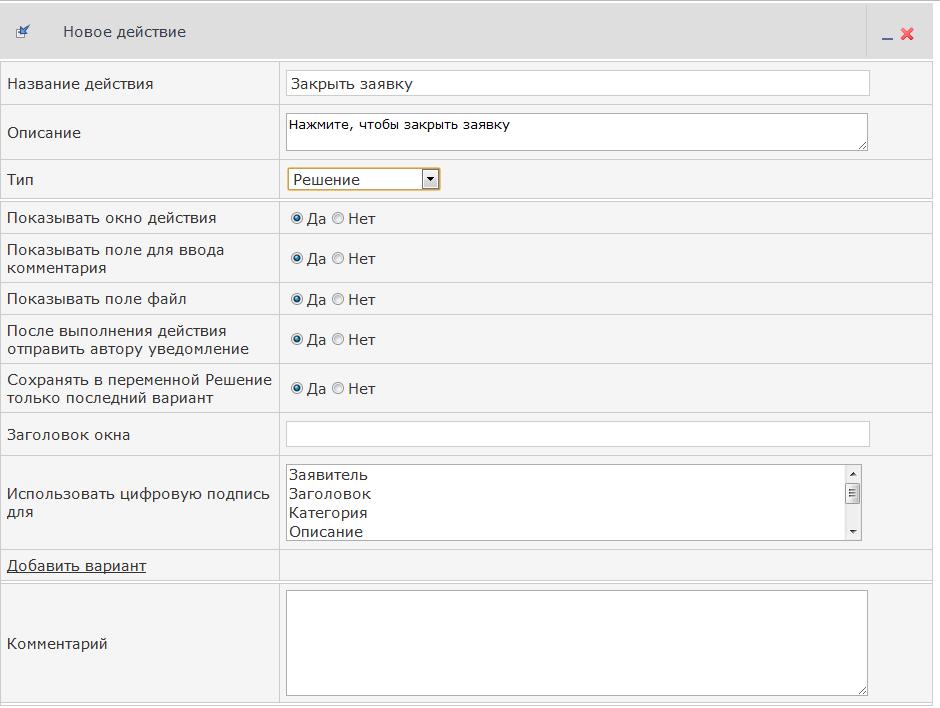Choose Да for comment input field option
Image resolution: width=940 pixels, height=708 pixels.
(297, 258)
